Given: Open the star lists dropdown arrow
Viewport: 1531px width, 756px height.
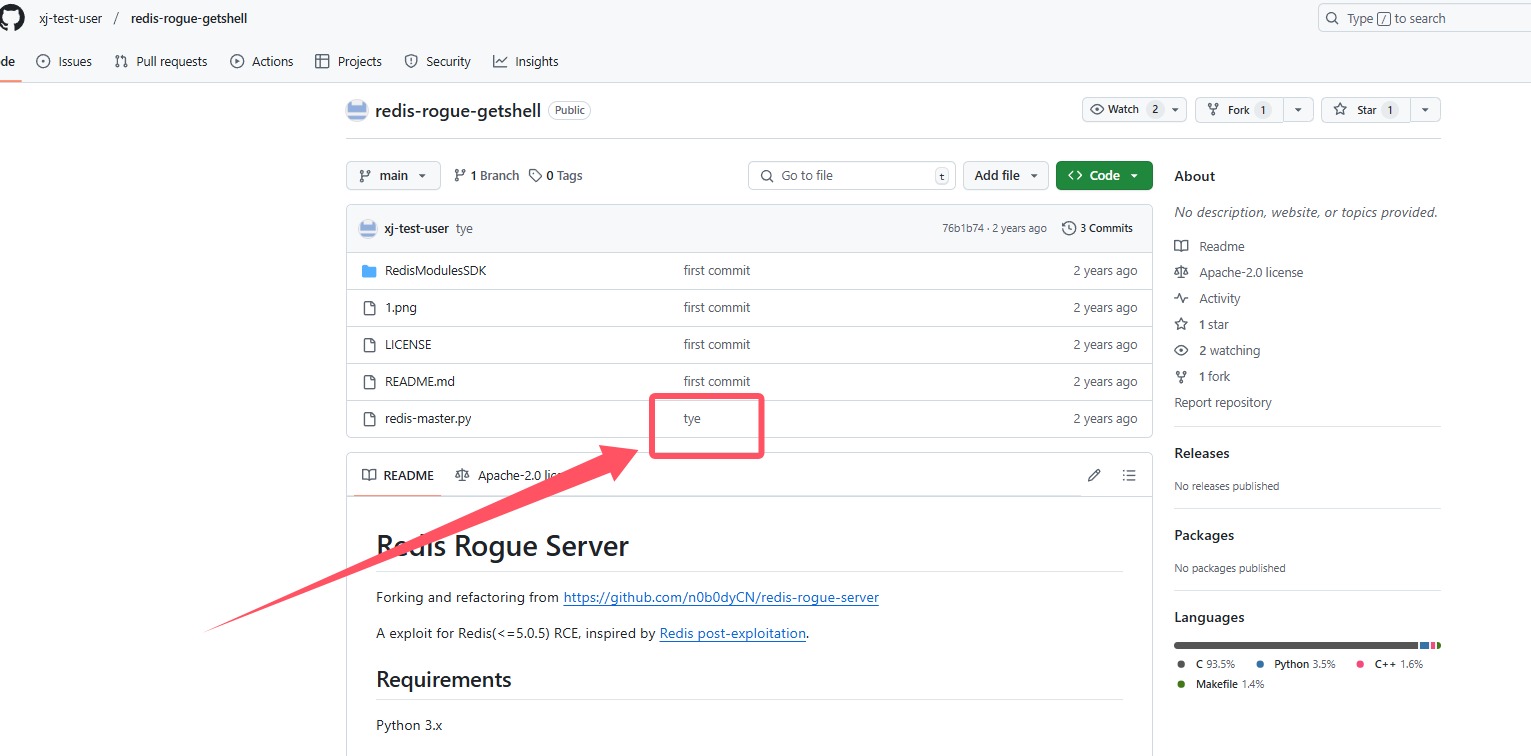Looking at the screenshot, I should coord(1425,110).
